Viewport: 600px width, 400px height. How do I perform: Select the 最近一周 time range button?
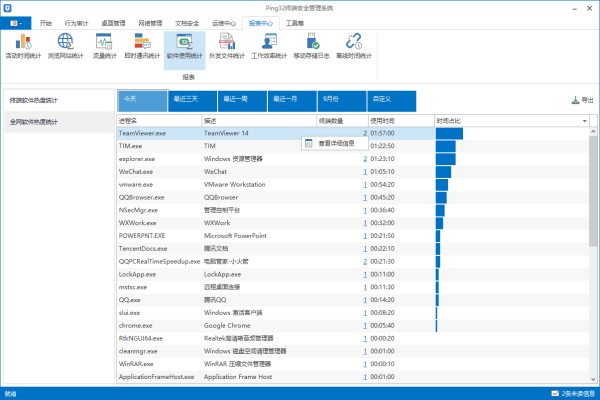[242, 101]
